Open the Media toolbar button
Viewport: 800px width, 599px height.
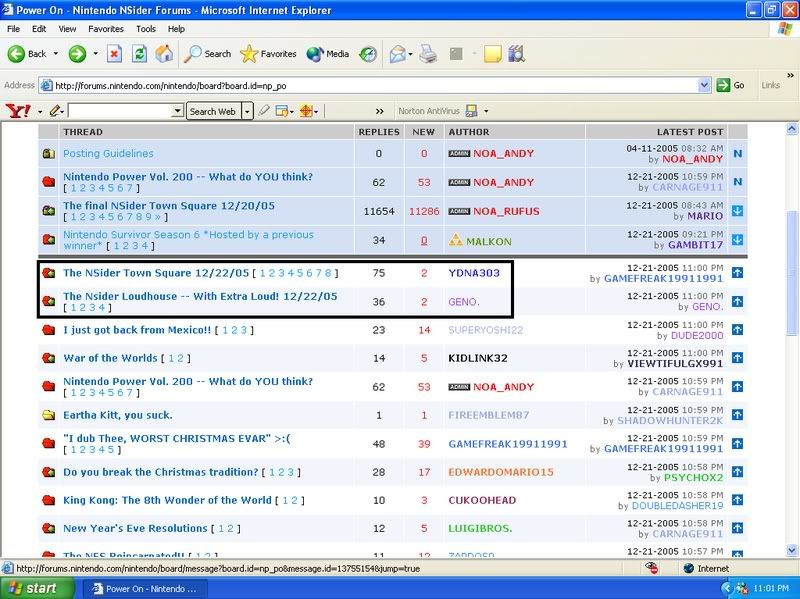point(328,54)
